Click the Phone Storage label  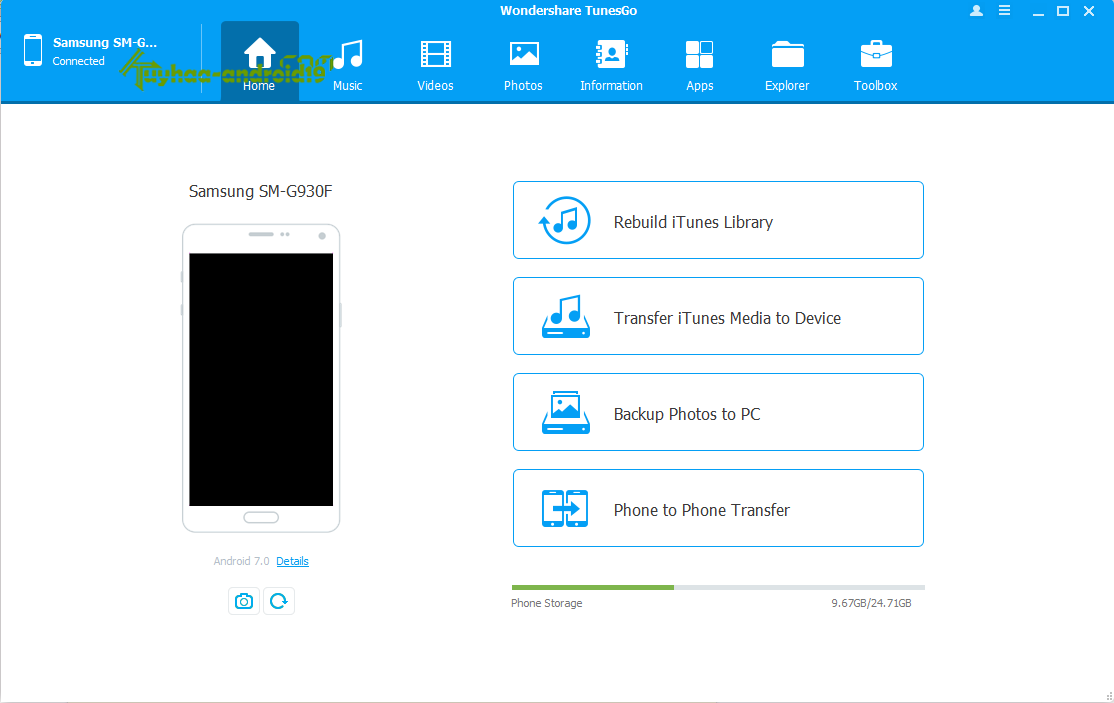[546, 603]
